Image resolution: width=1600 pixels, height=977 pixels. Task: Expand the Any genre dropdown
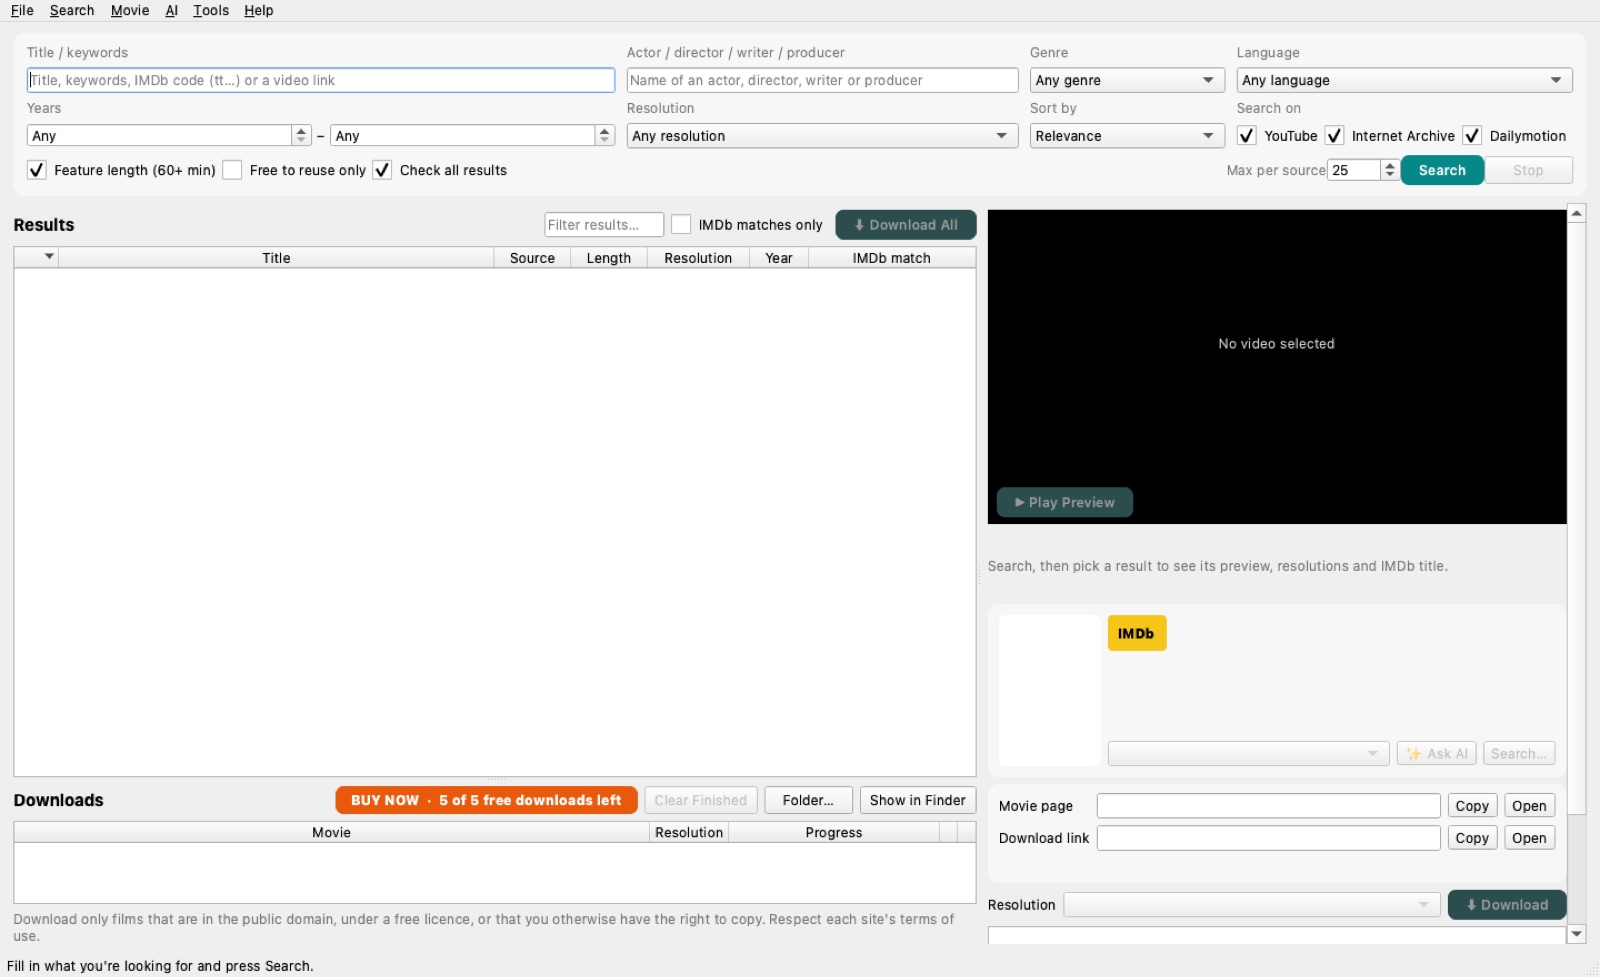click(1127, 80)
